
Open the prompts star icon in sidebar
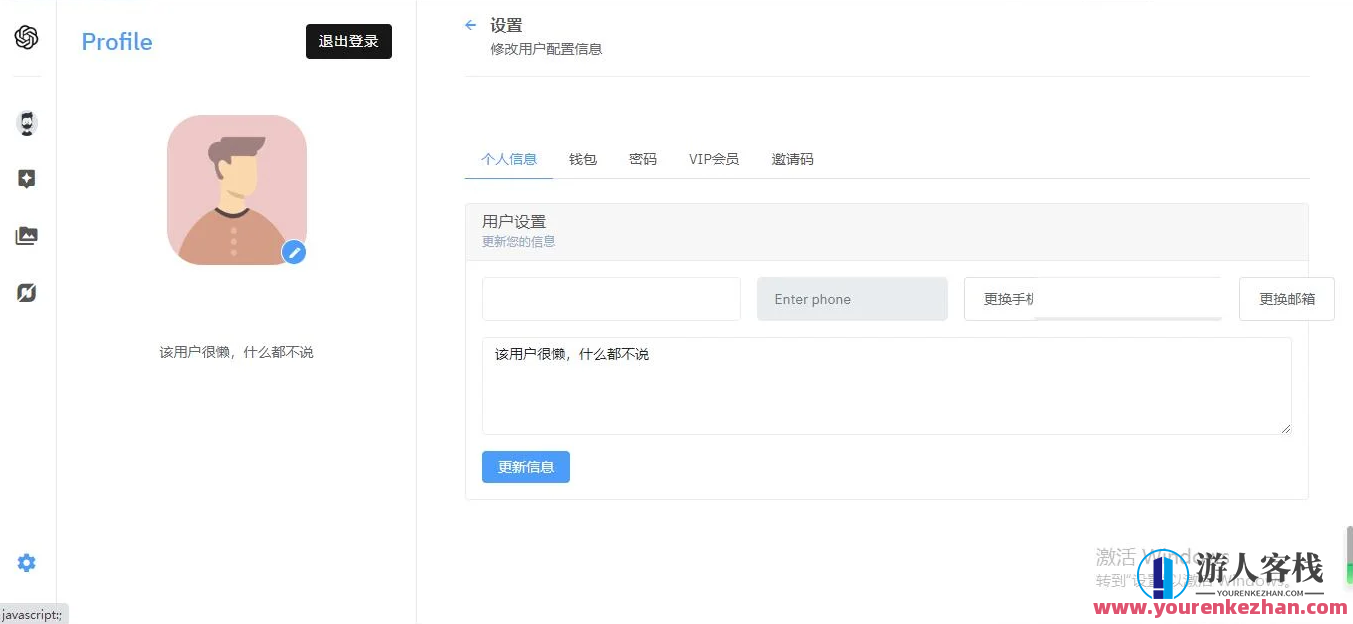coord(27,178)
